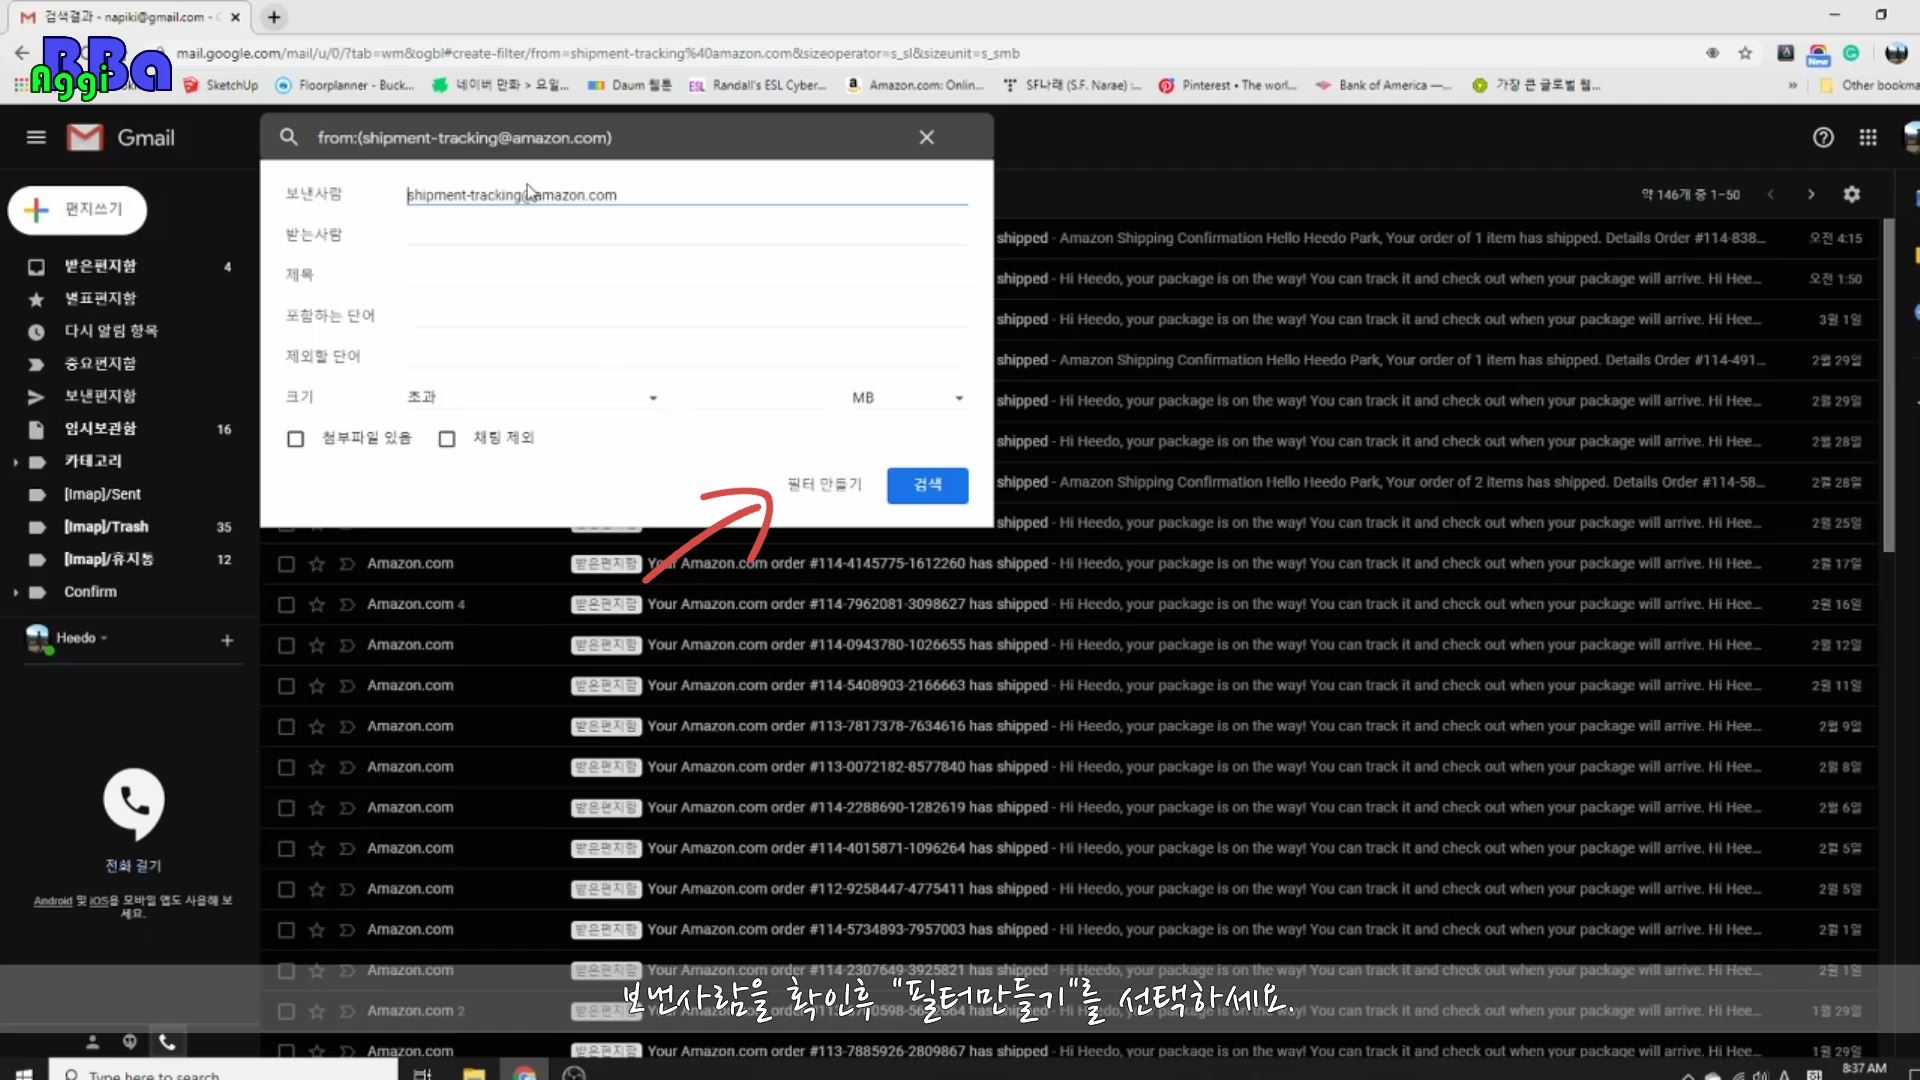Select checkbox for order #114-4145775 email

click(x=286, y=564)
